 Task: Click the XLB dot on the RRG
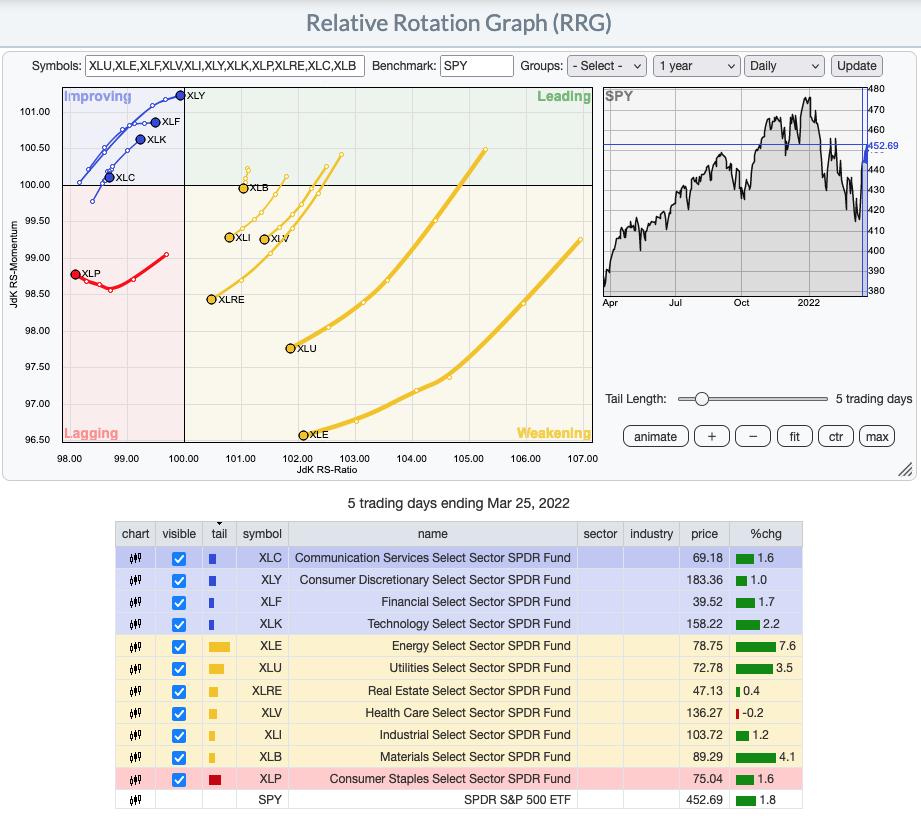tap(243, 189)
